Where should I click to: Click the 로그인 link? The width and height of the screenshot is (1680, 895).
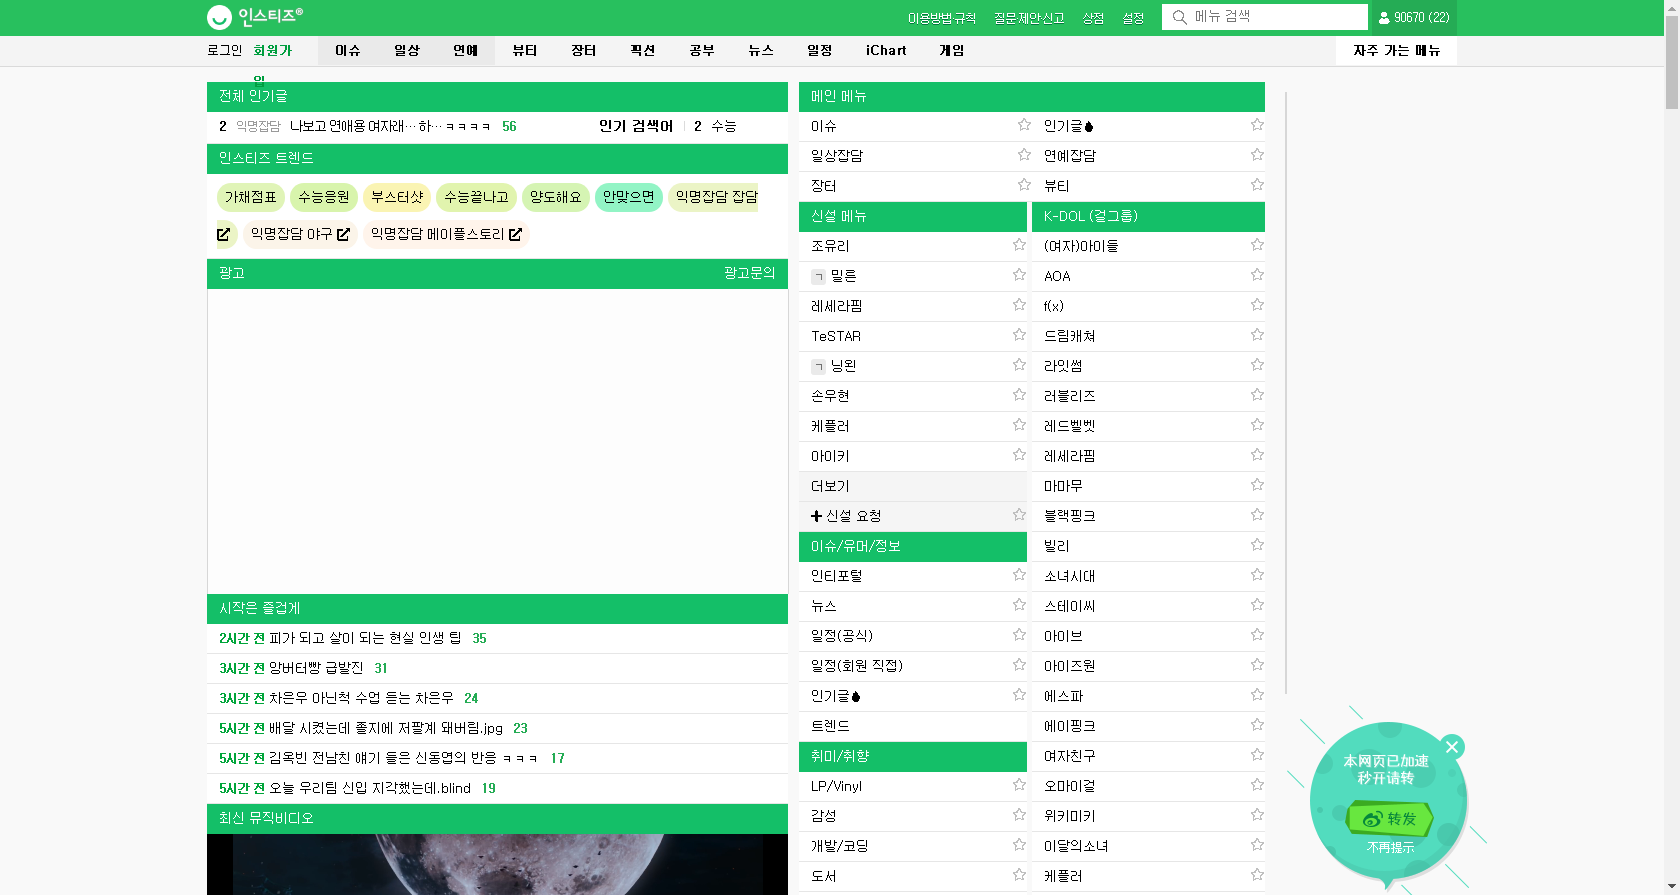[x=224, y=50]
